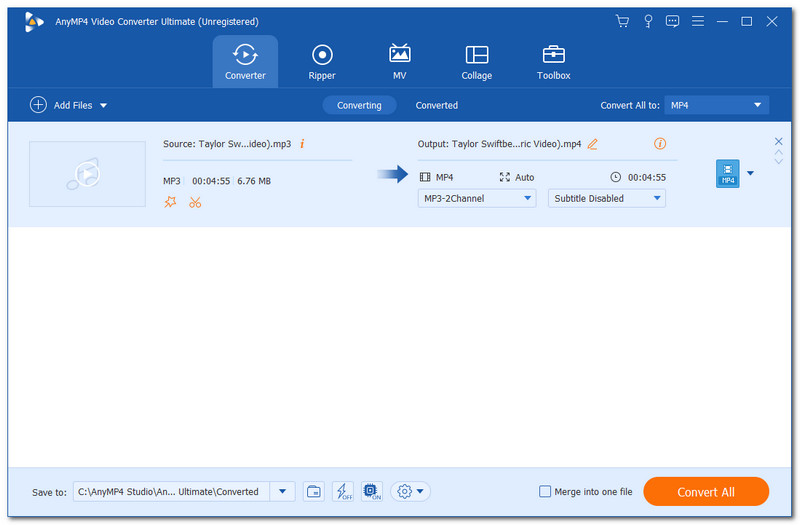This screenshot has height=525, width=800.
Task: Open the edit effects star icon
Action: 170,203
